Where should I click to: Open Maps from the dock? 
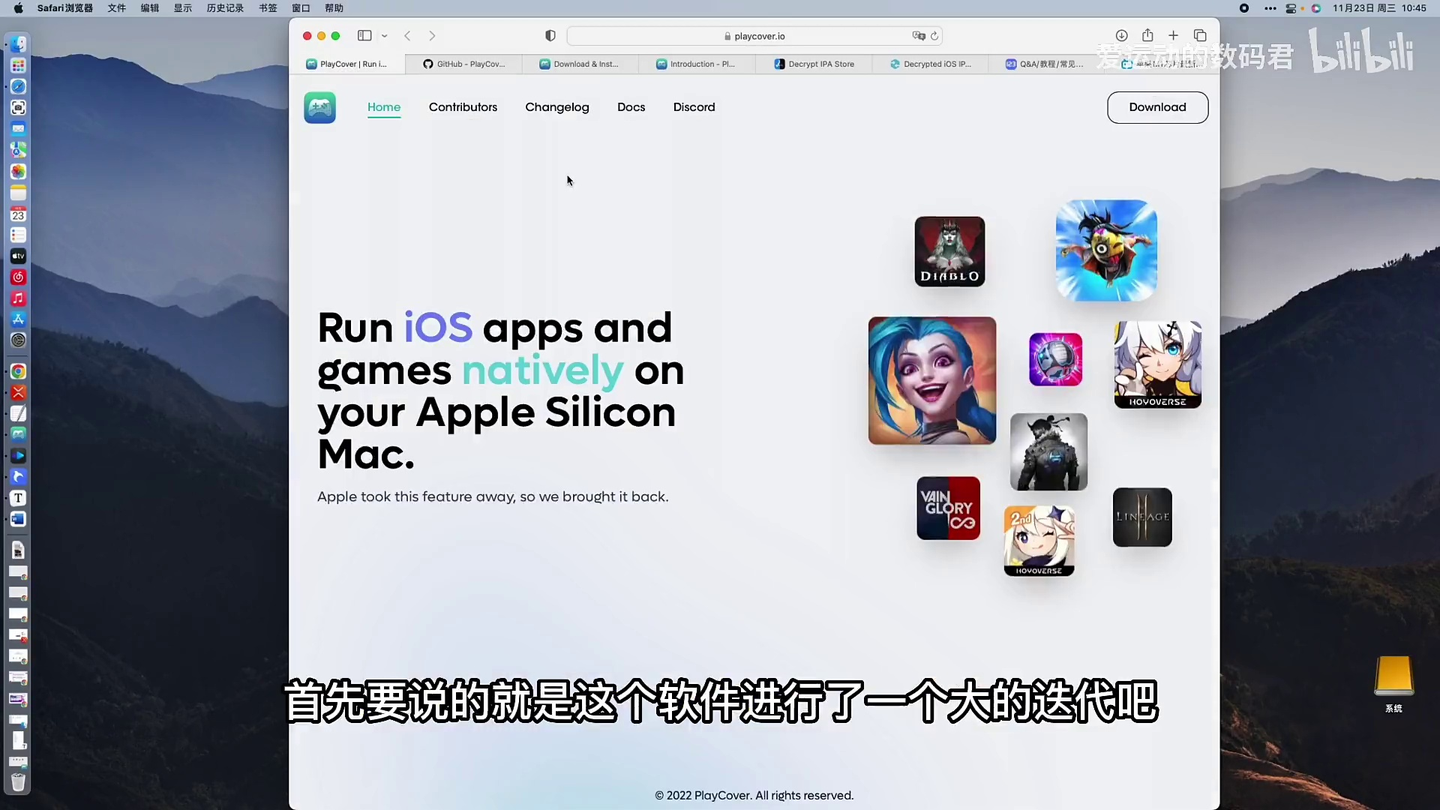(x=18, y=150)
